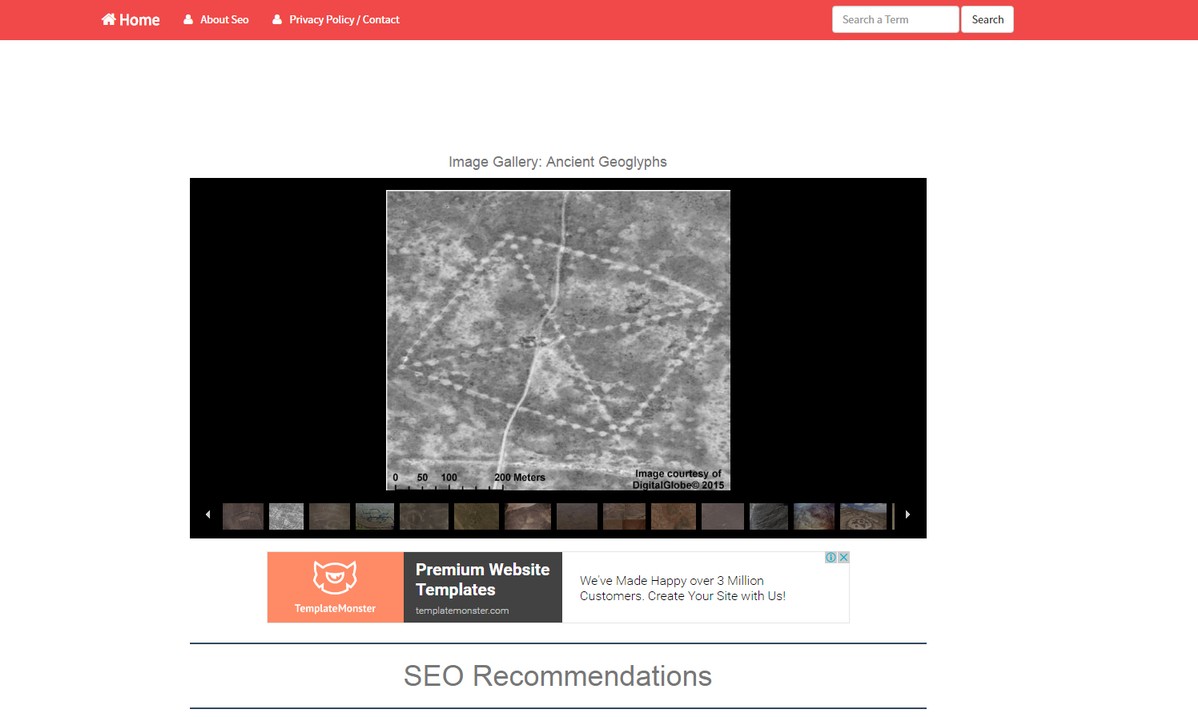Close the TemplateMonster ad
This screenshot has width=1198, height=717.
[843, 557]
